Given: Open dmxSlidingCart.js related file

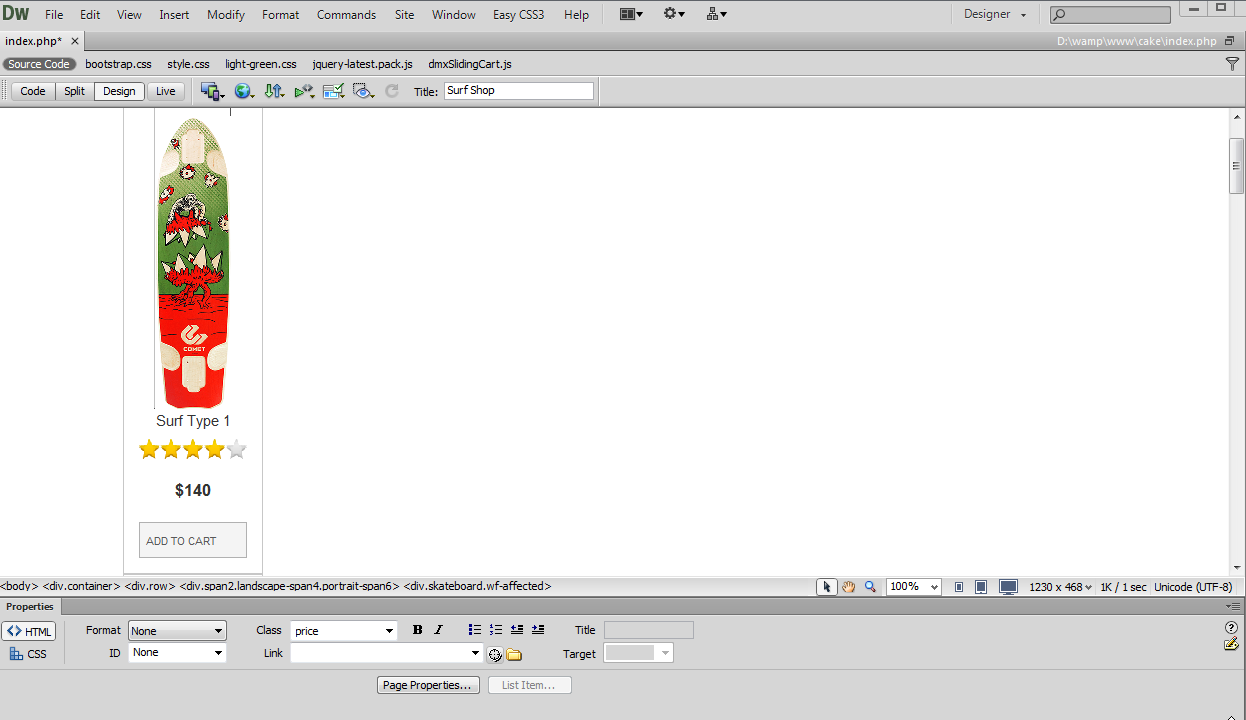Looking at the screenshot, I should pyautogui.click(x=470, y=64).
